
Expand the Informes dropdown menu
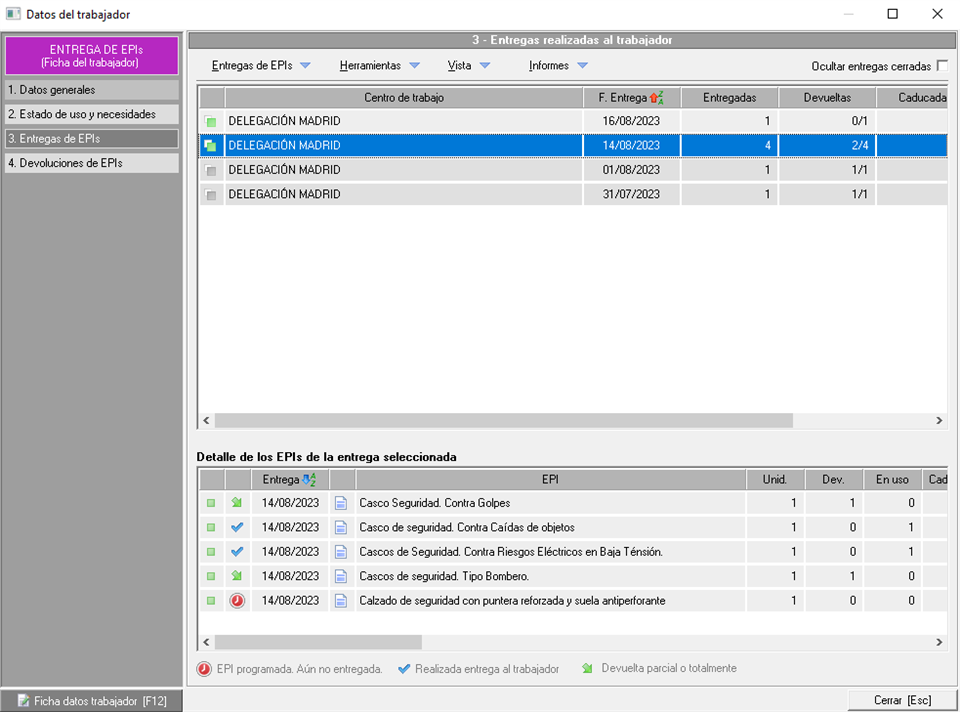pos(558,66)
